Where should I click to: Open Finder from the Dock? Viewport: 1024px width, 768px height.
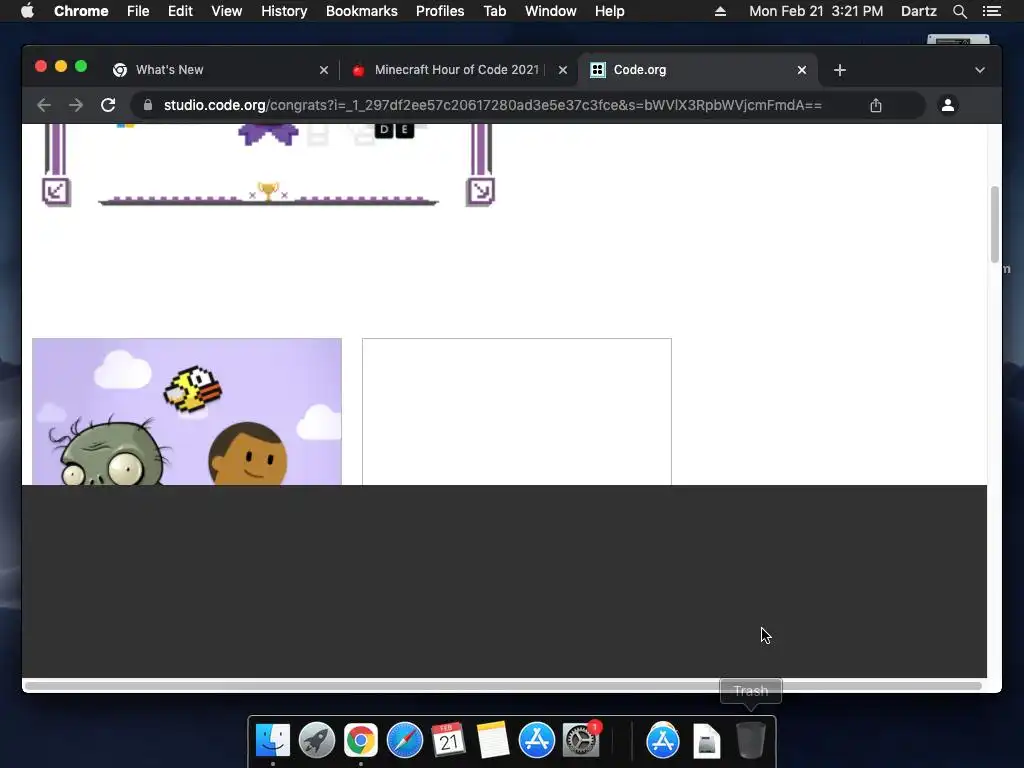click(x=272, y=741)
